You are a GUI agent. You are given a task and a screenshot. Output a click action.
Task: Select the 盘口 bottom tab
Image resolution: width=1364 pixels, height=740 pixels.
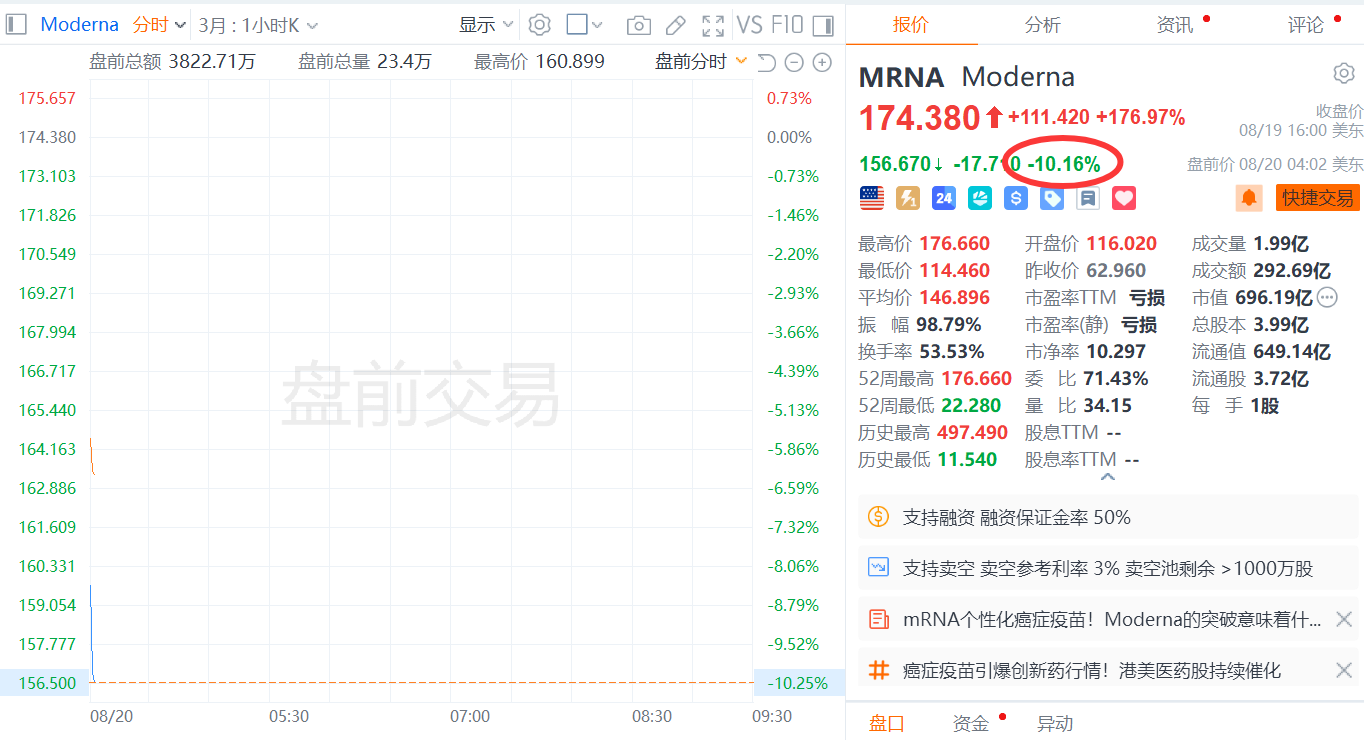click(x=887, y=723)
